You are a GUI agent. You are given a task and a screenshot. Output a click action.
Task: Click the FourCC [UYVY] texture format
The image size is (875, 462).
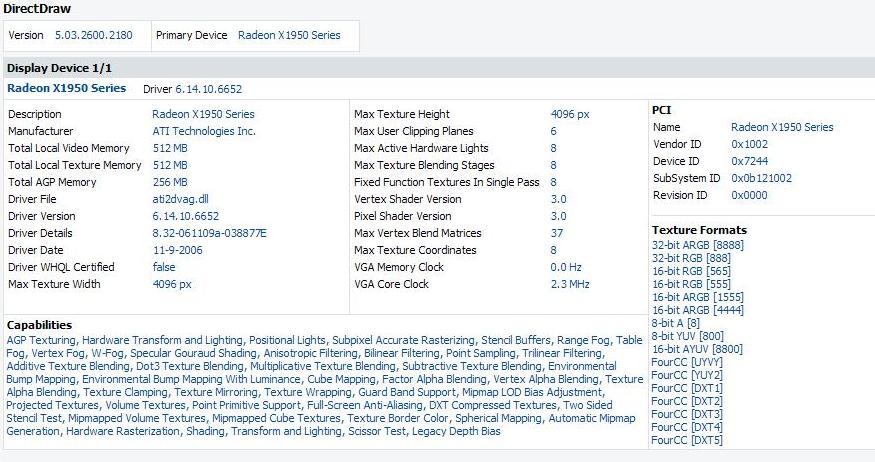coord(687,362)
